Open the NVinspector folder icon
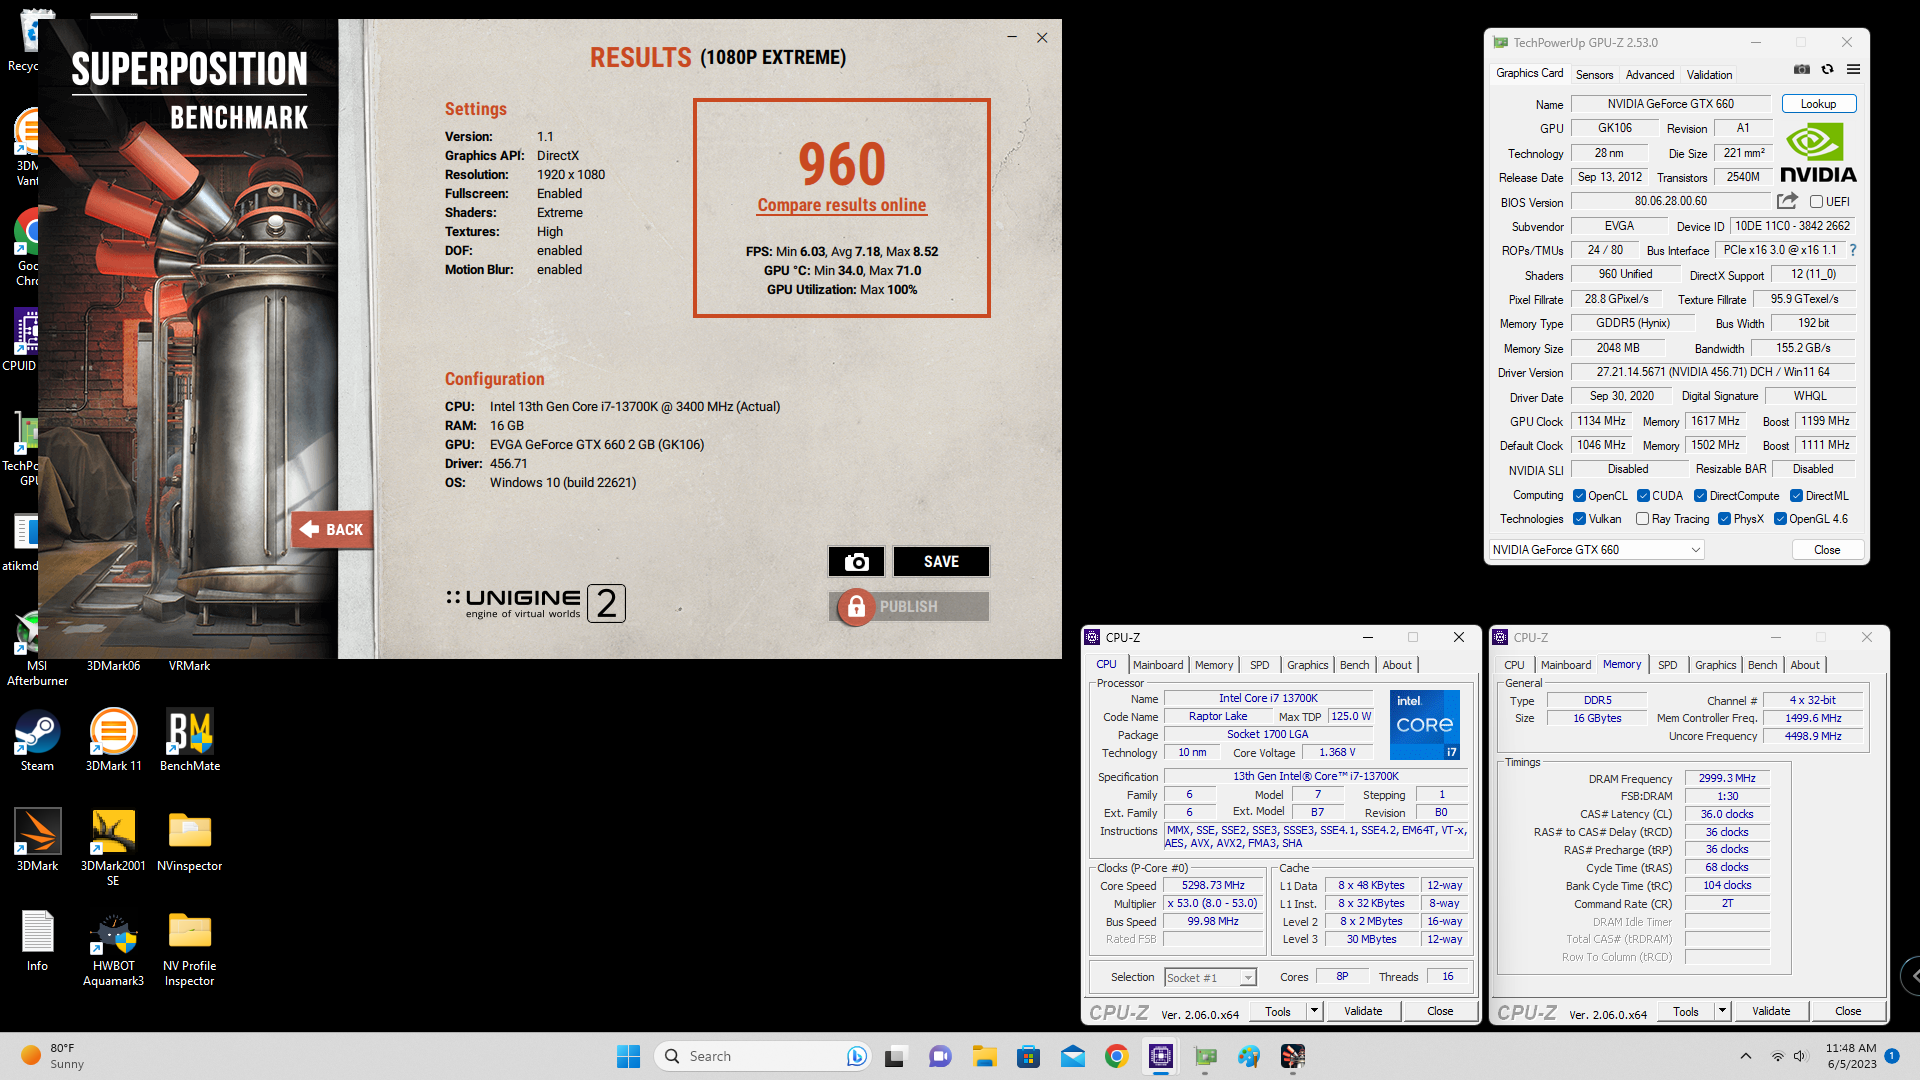1920x1080 pixels. click(x=190, y=841)
